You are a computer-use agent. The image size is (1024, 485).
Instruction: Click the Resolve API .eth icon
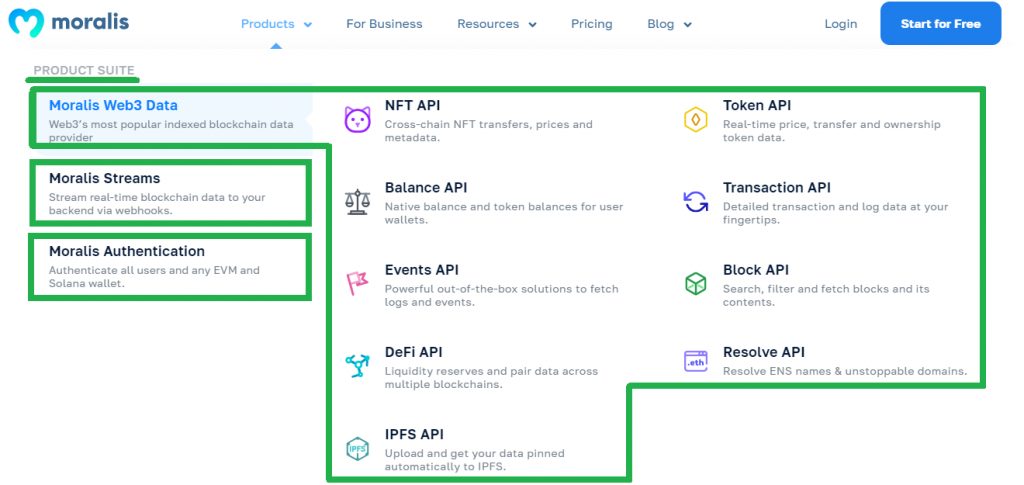(696, 361)
